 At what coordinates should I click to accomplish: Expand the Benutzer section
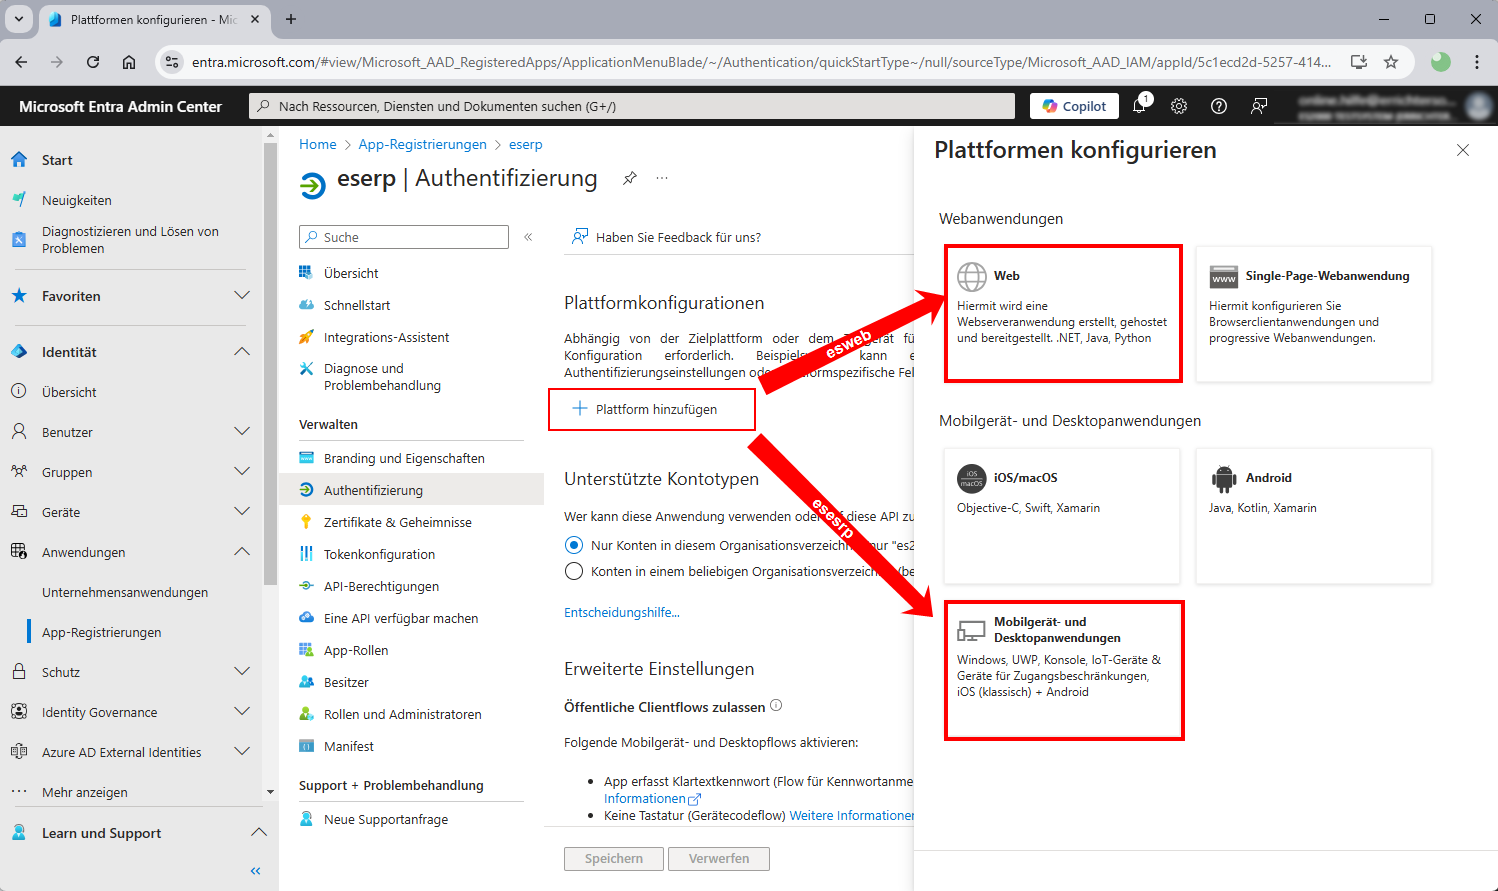pyautogui.click(x=241, y=432)
